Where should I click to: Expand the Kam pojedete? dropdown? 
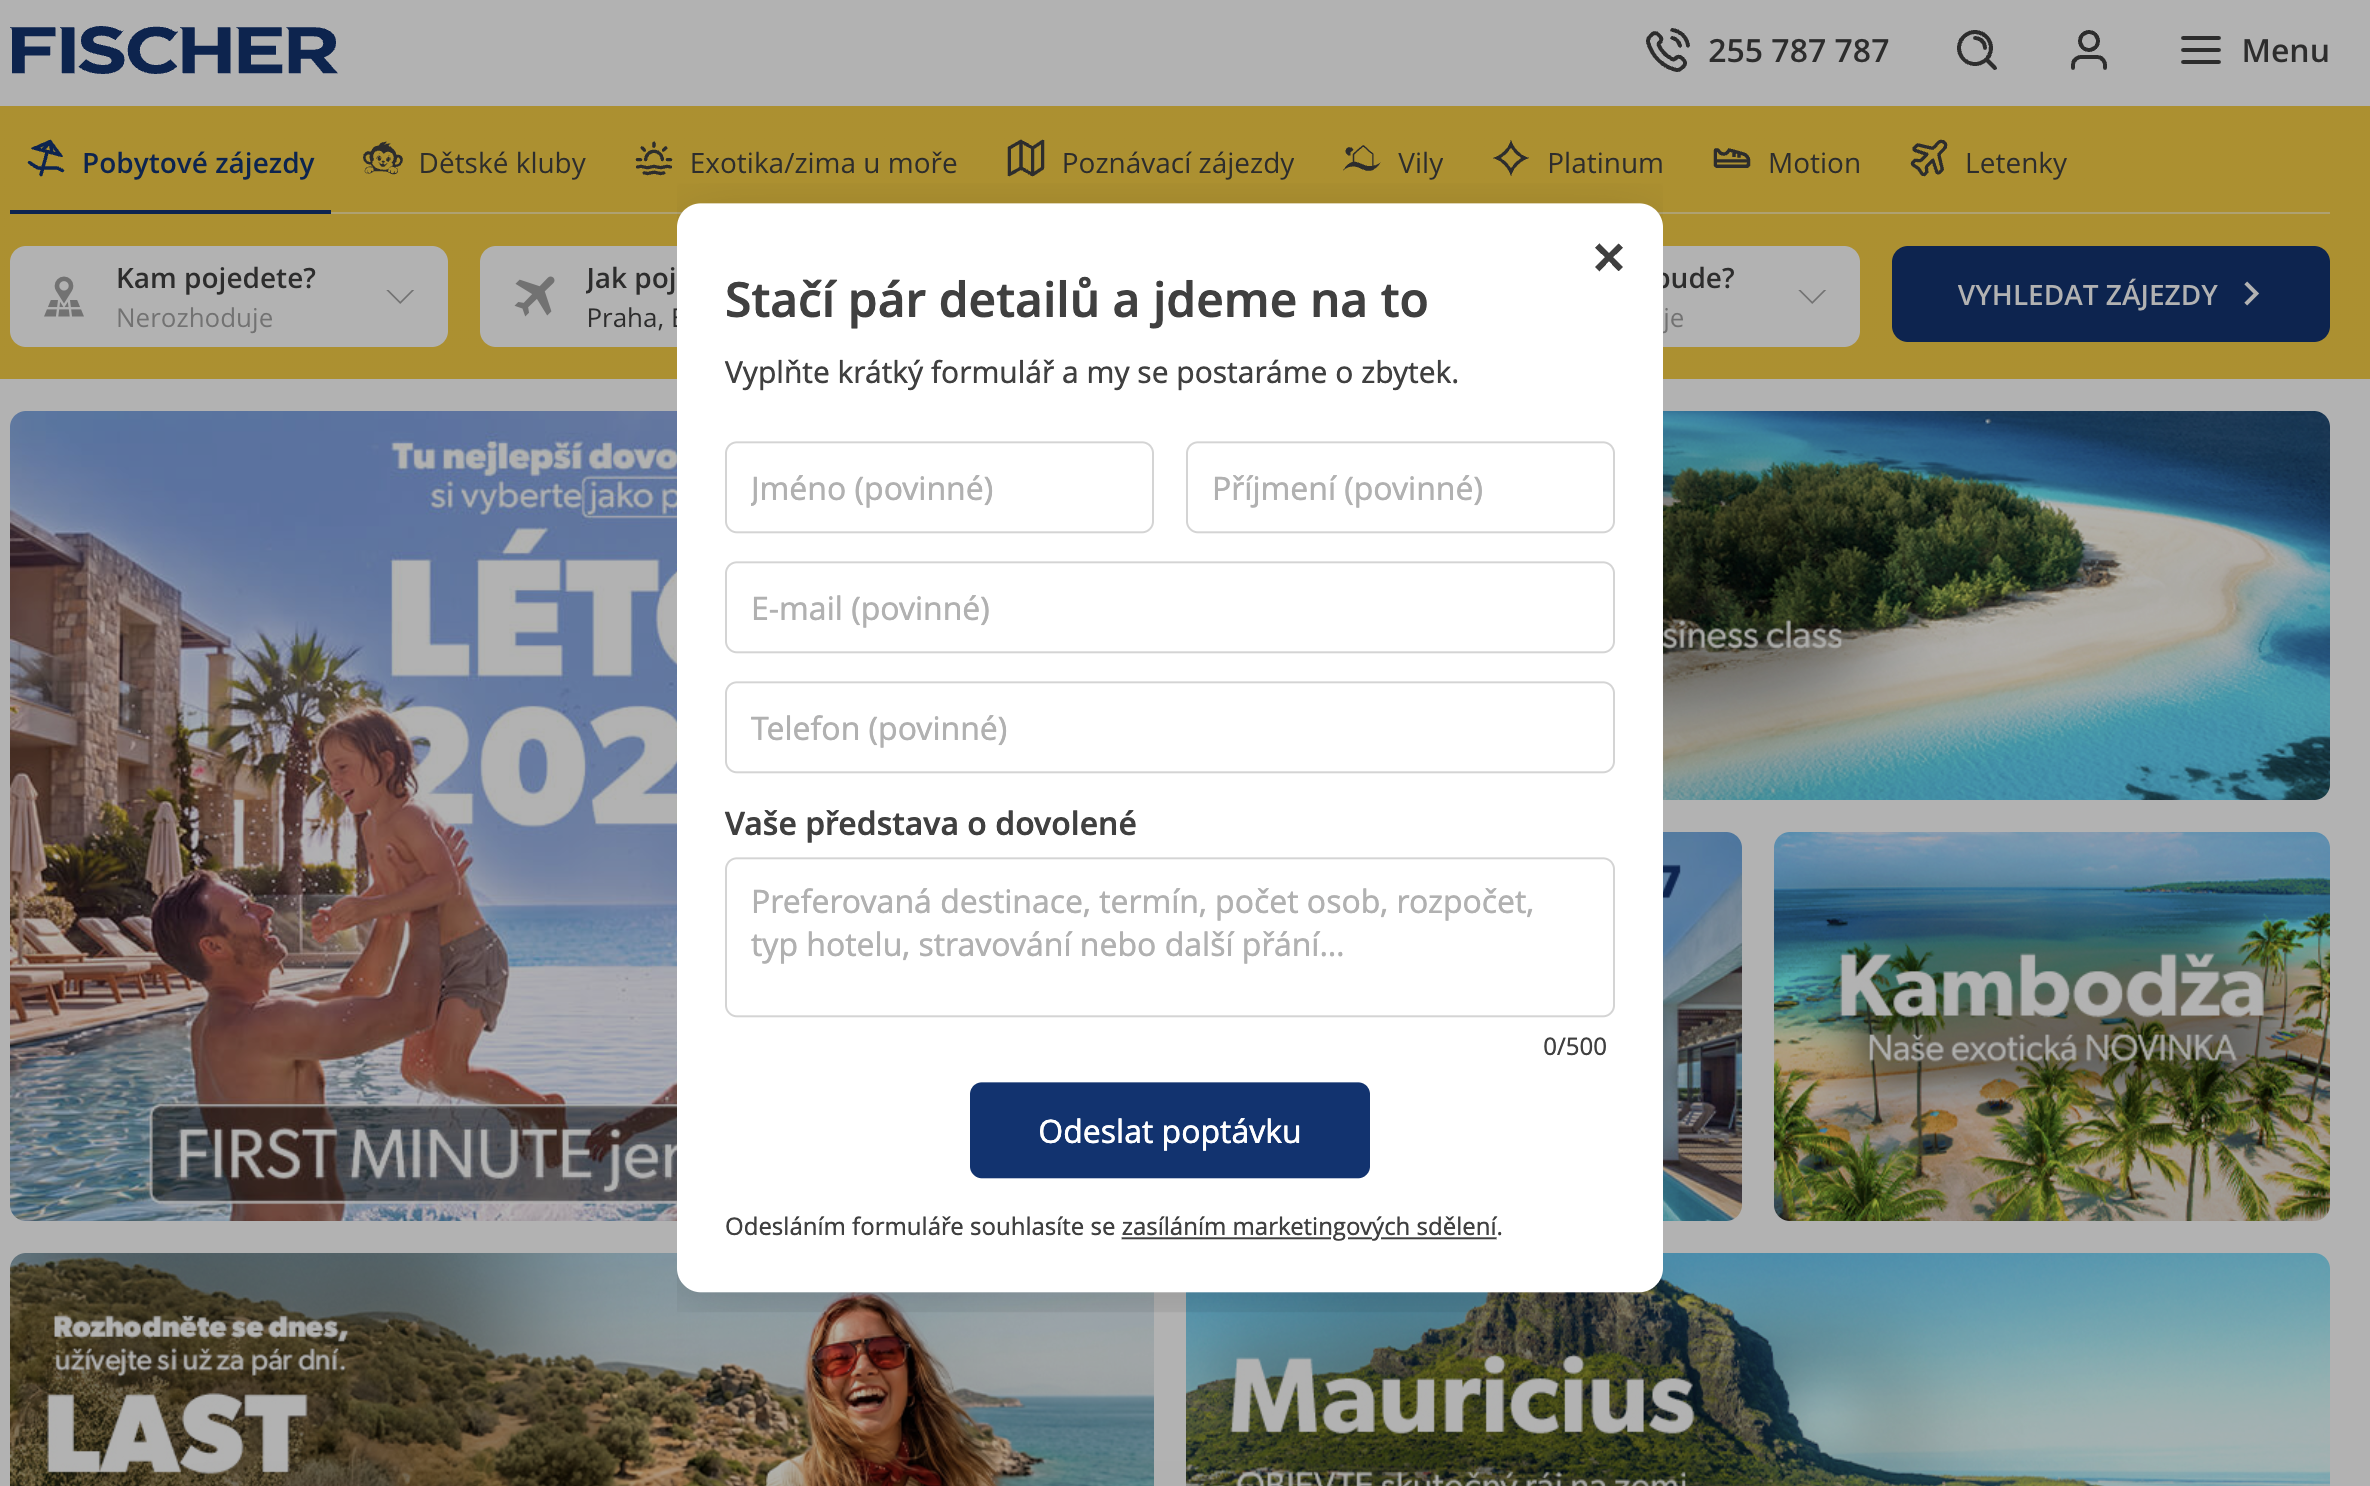pos(229,296)
